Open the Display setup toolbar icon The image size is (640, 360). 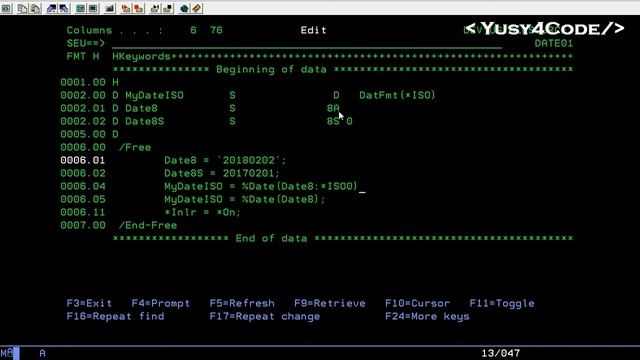click(x=80, y=8)
